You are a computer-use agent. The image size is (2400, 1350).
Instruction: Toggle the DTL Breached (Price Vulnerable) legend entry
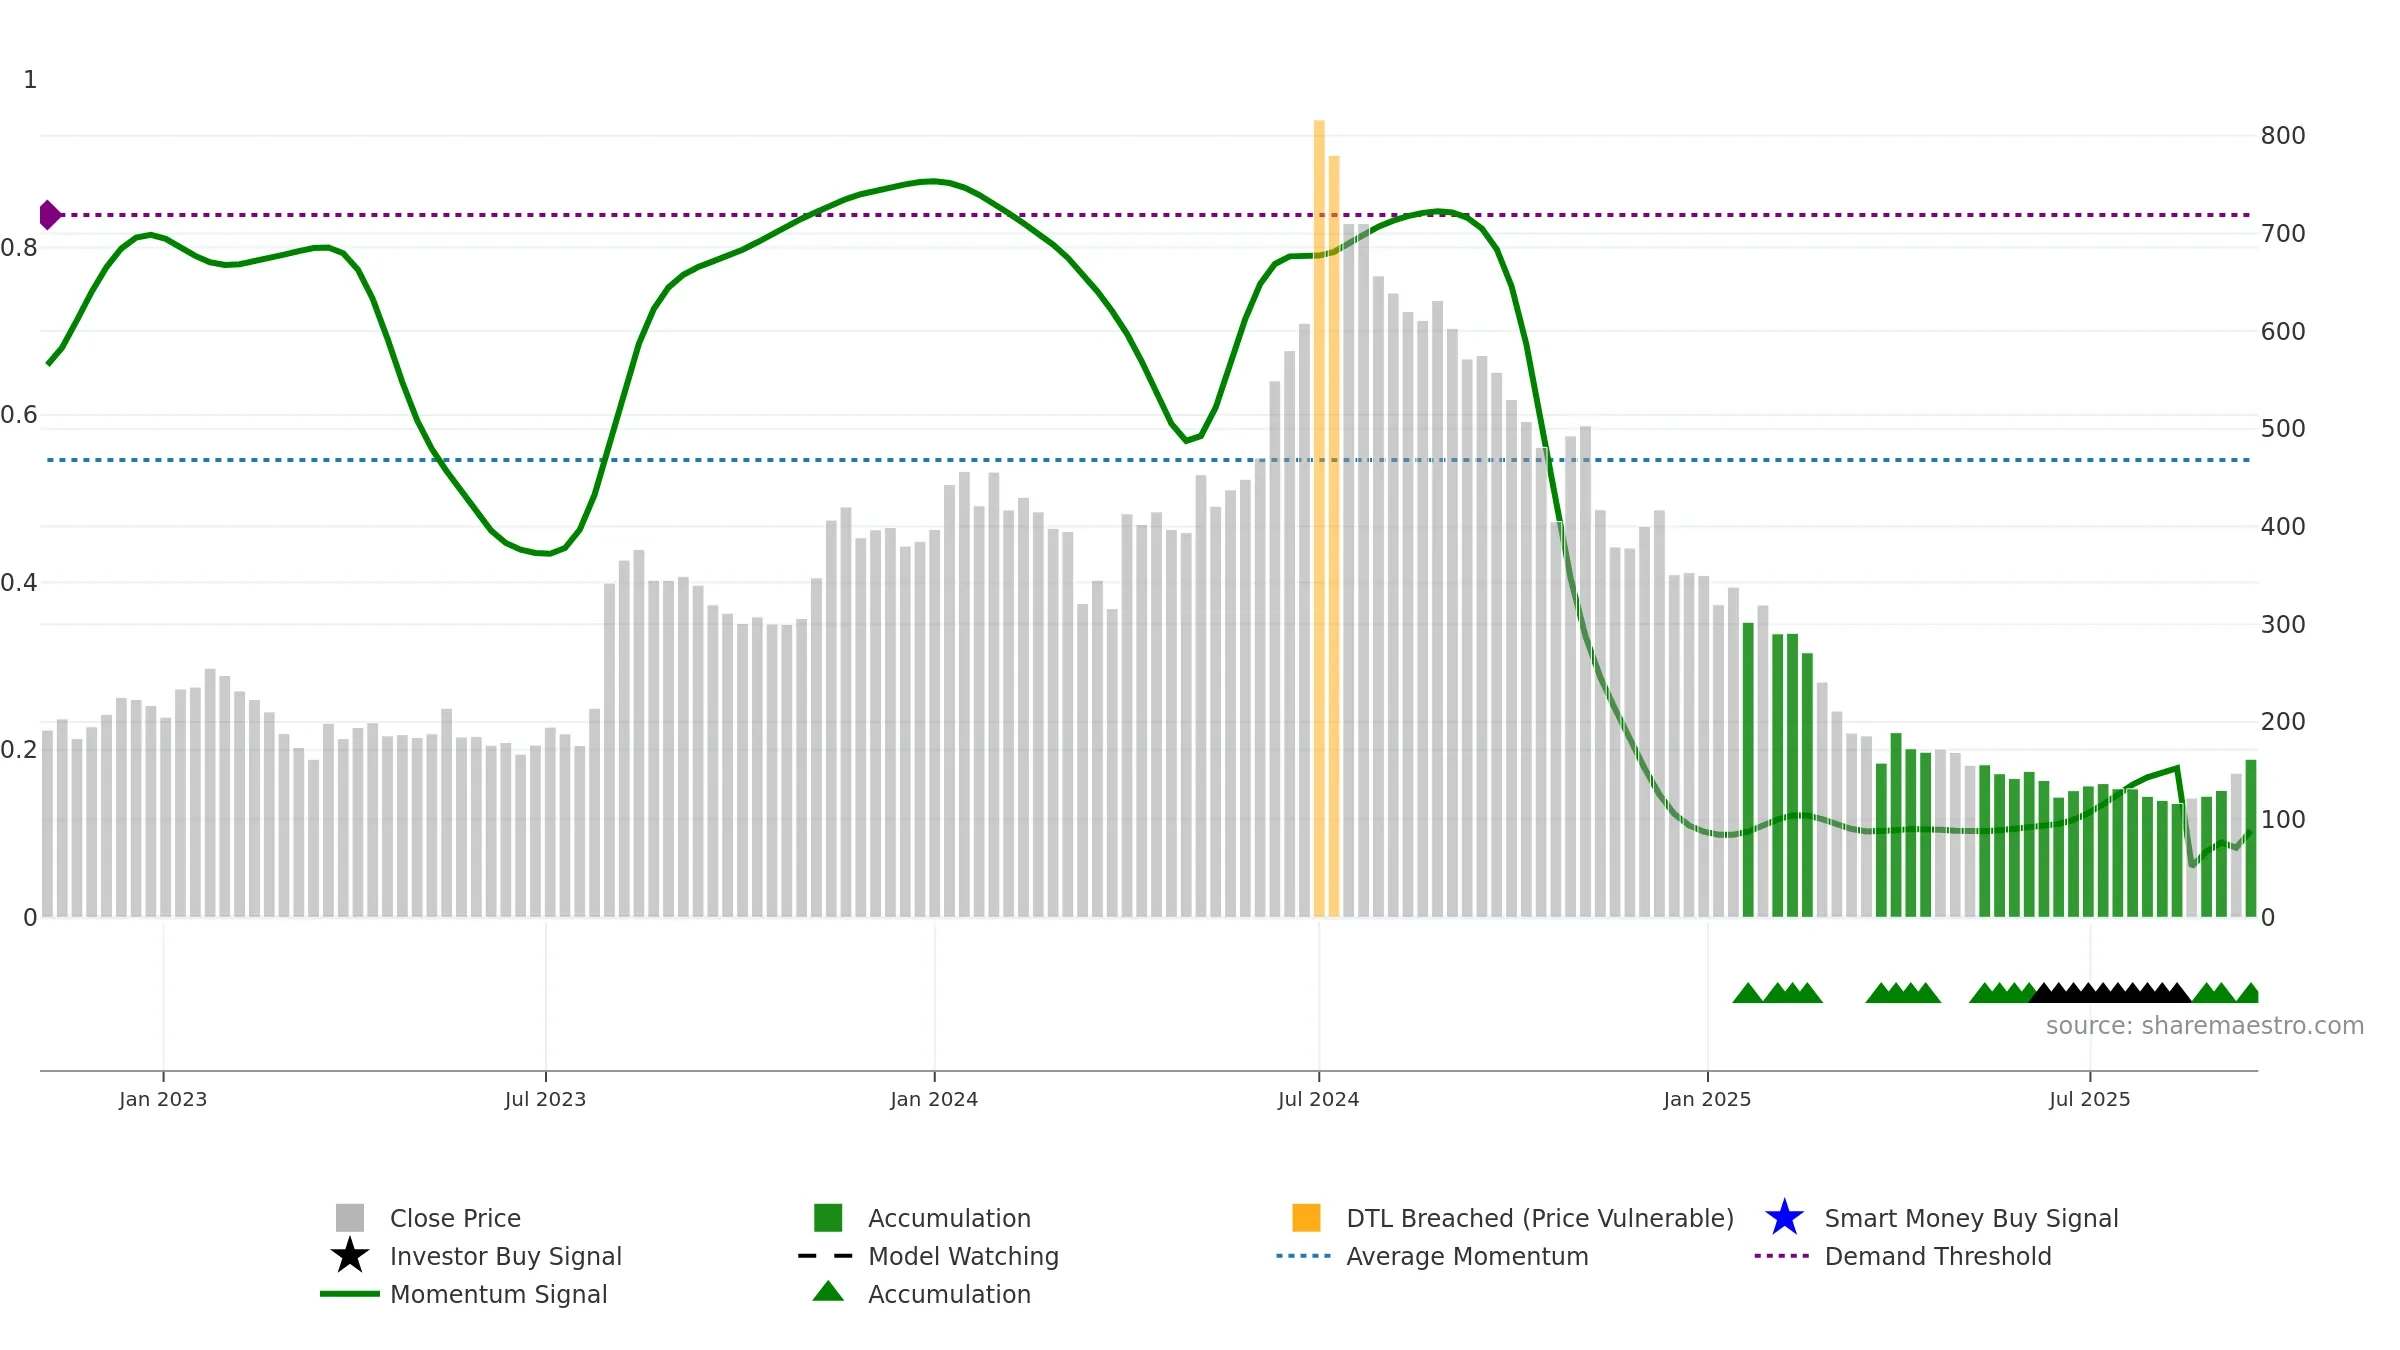coord(1513,1218)
